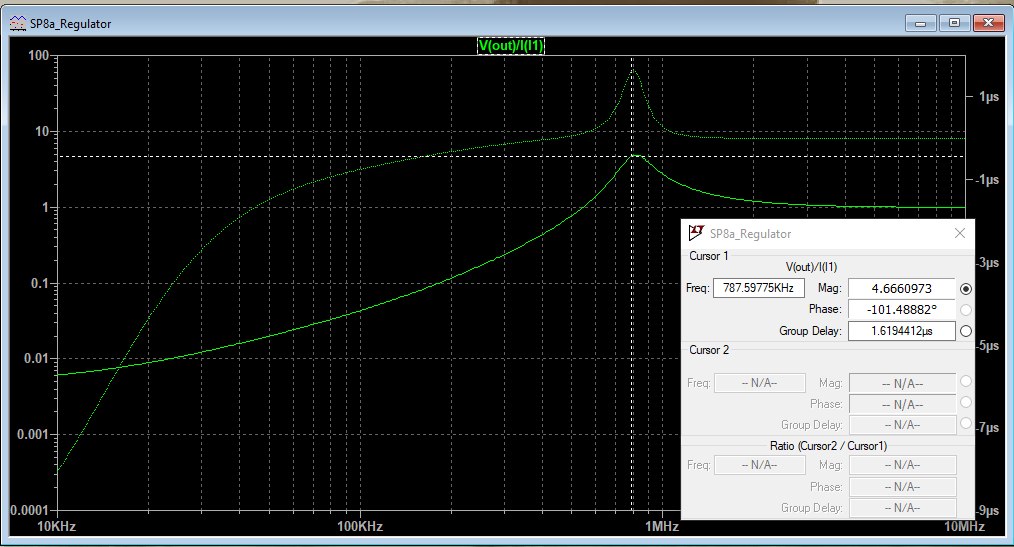Select the Cursor 1 Phase radio button
The image size is (1014, 547).
coord(965,310)
